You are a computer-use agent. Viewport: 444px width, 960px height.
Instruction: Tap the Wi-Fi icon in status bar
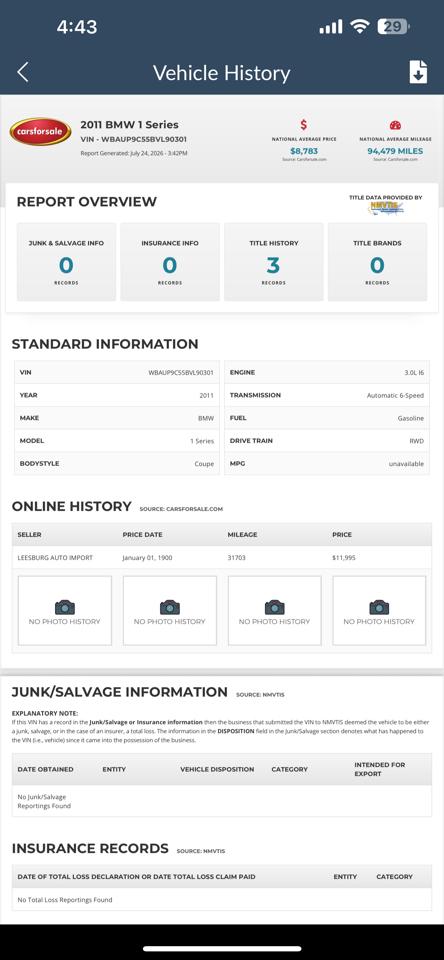point(359,26)
